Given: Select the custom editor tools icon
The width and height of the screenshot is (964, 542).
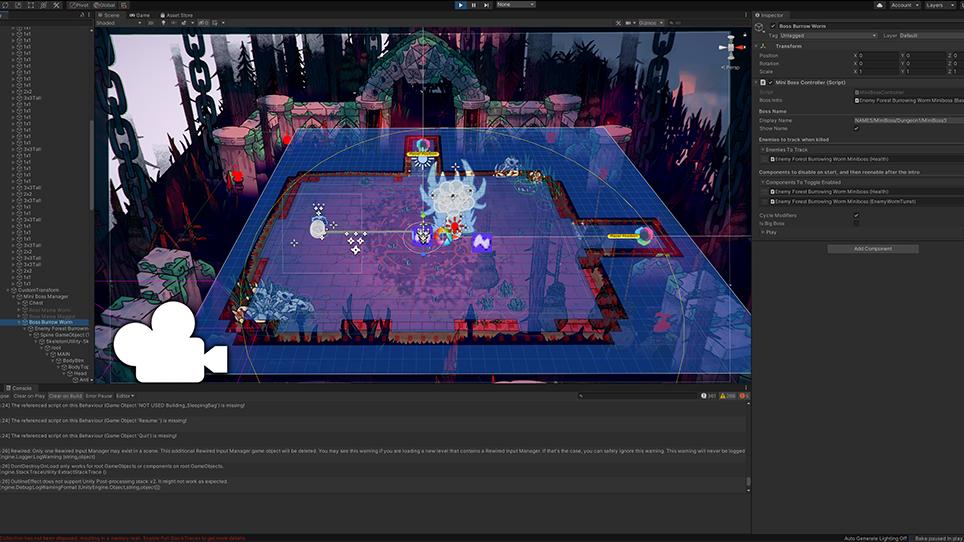Looking at the screenshot, I should point(56,5).
